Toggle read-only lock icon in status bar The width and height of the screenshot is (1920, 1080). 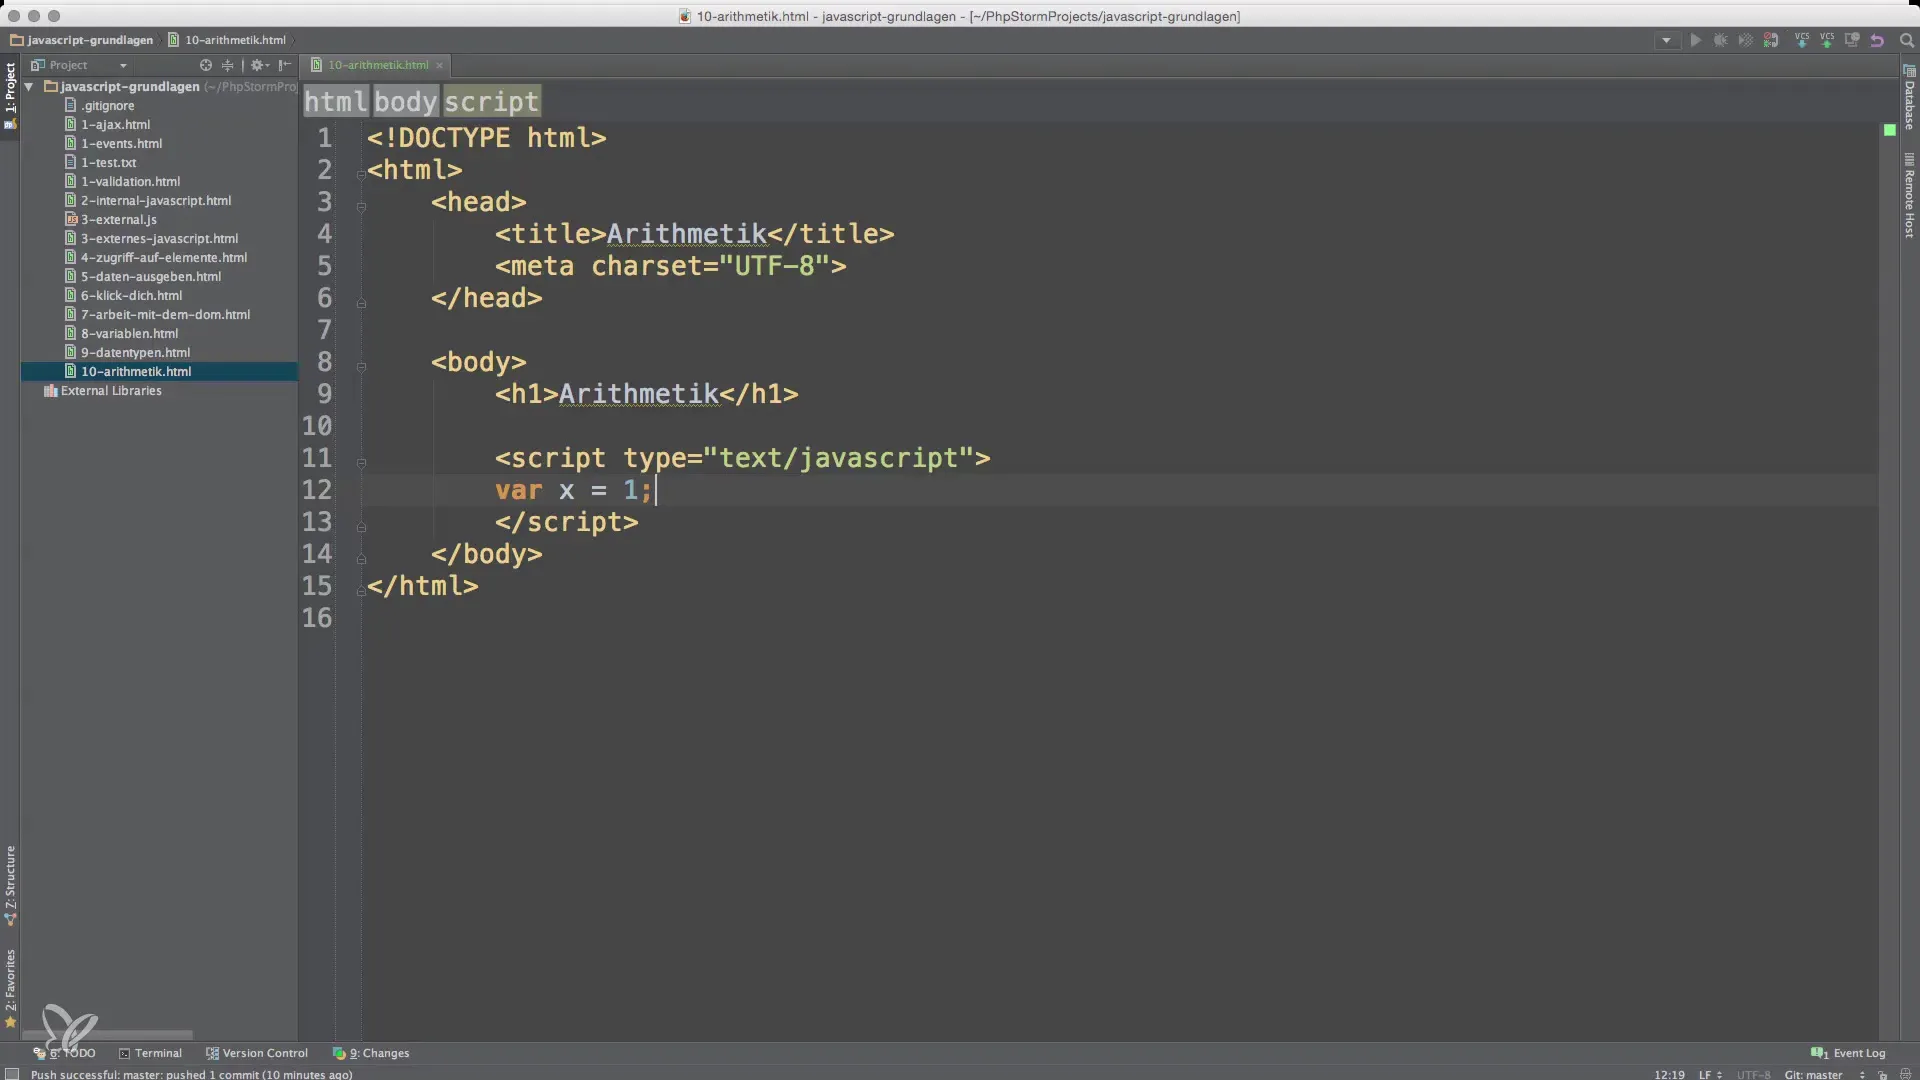click(x=1882, y=1074)
